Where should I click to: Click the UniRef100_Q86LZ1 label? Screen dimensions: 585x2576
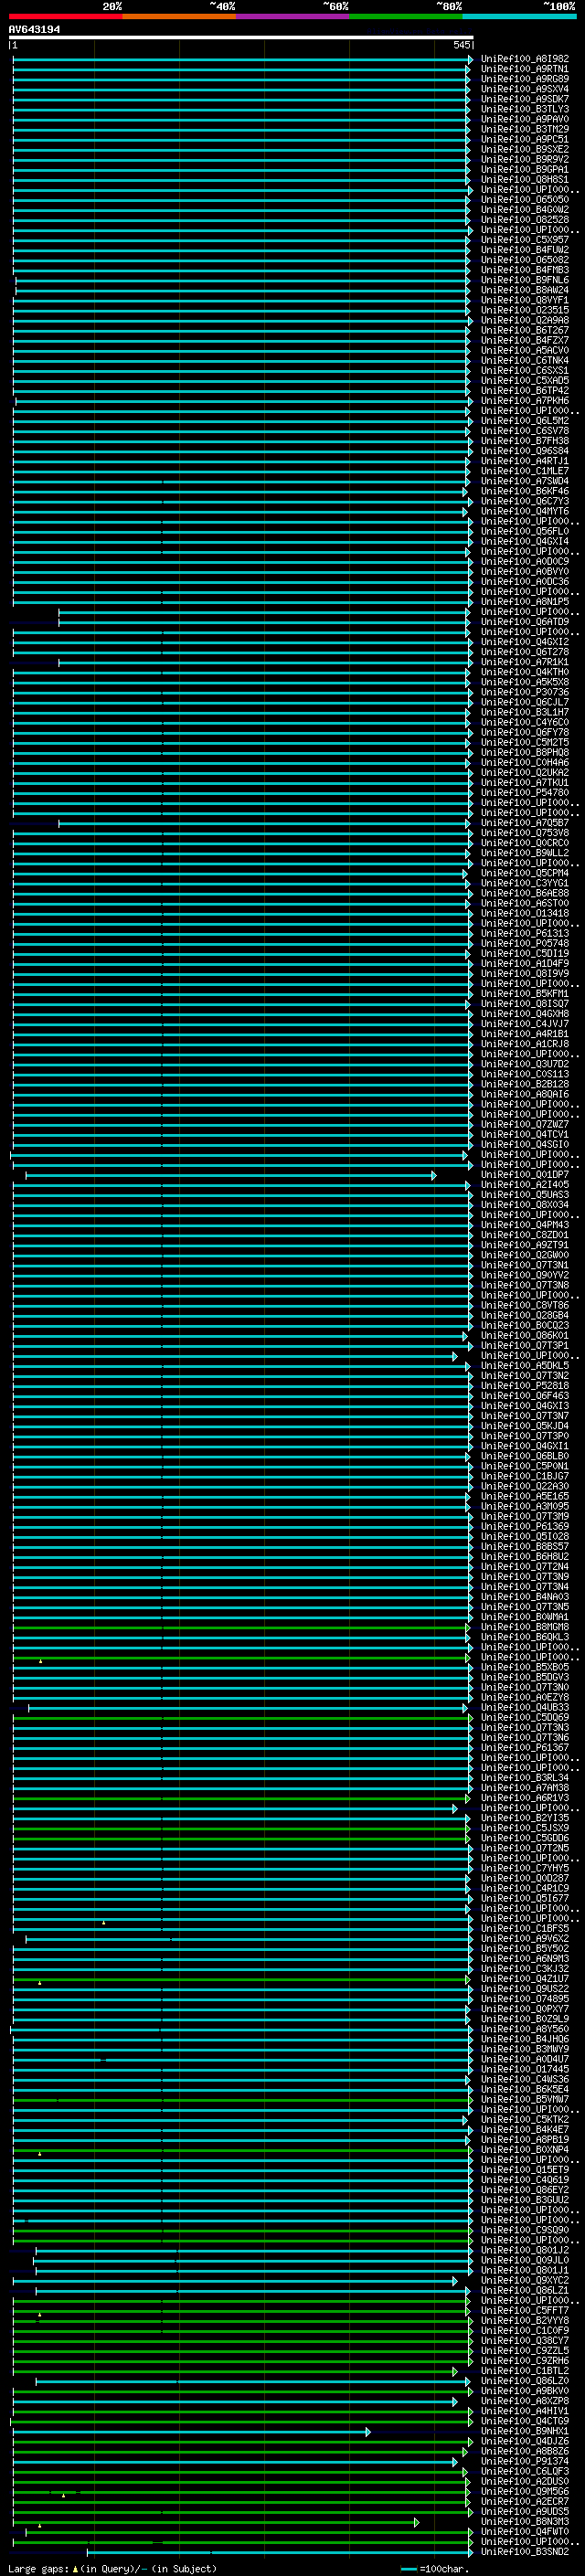(525, 2290)
